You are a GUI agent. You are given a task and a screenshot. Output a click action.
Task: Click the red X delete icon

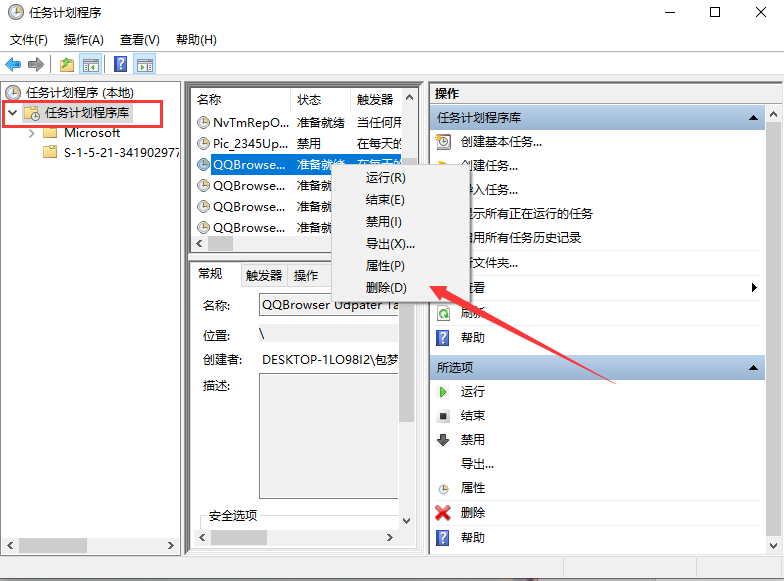point(443,513)
